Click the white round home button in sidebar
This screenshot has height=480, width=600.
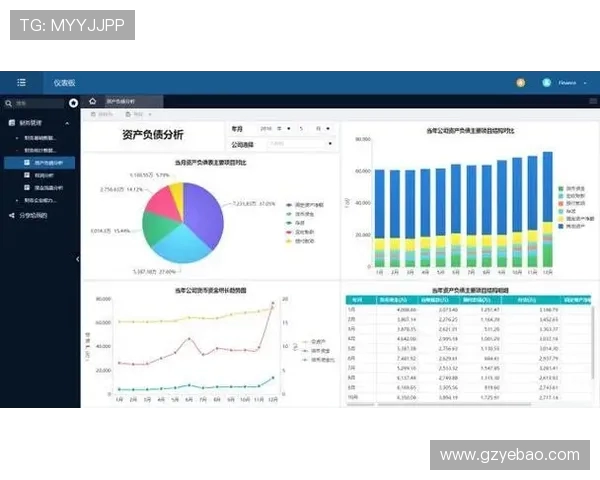pyautogui.click(x=73, y=103)
